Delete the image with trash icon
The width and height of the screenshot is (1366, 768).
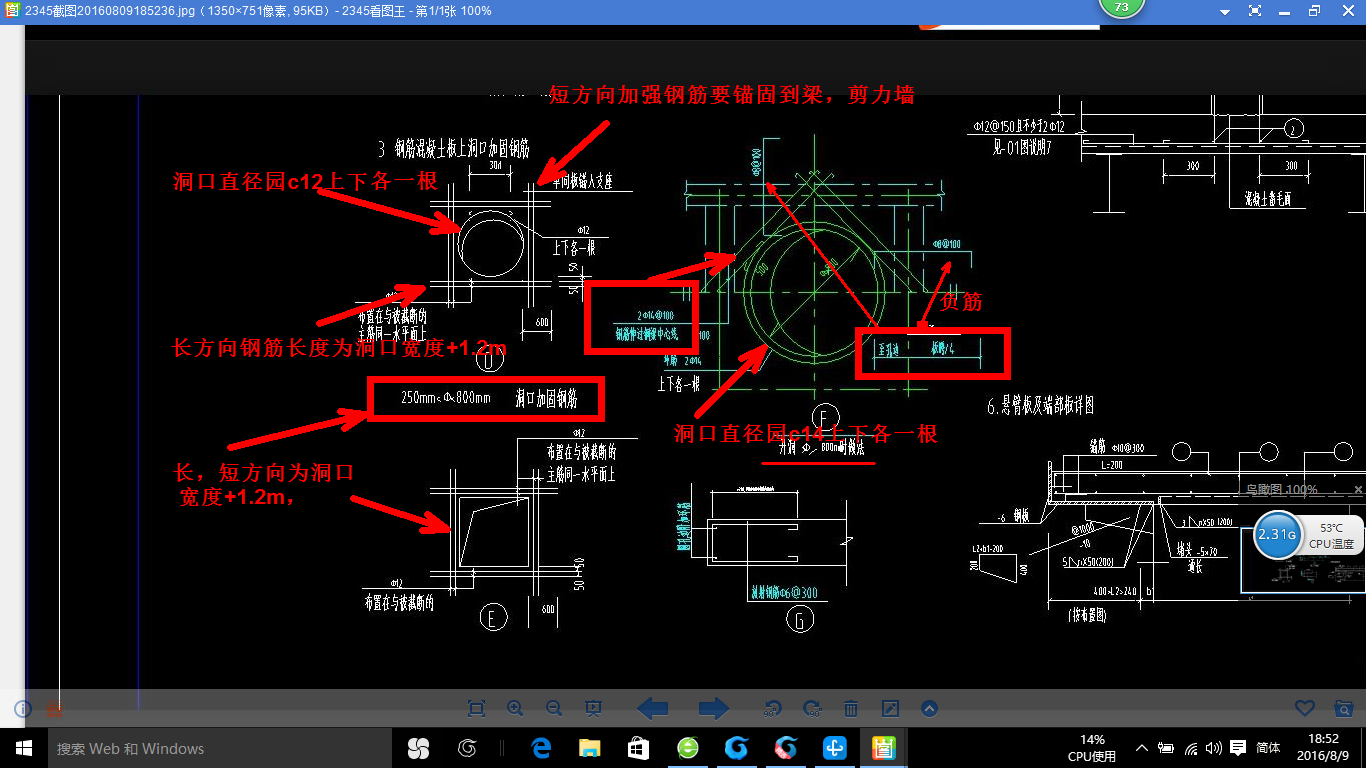tap(851, 709)
